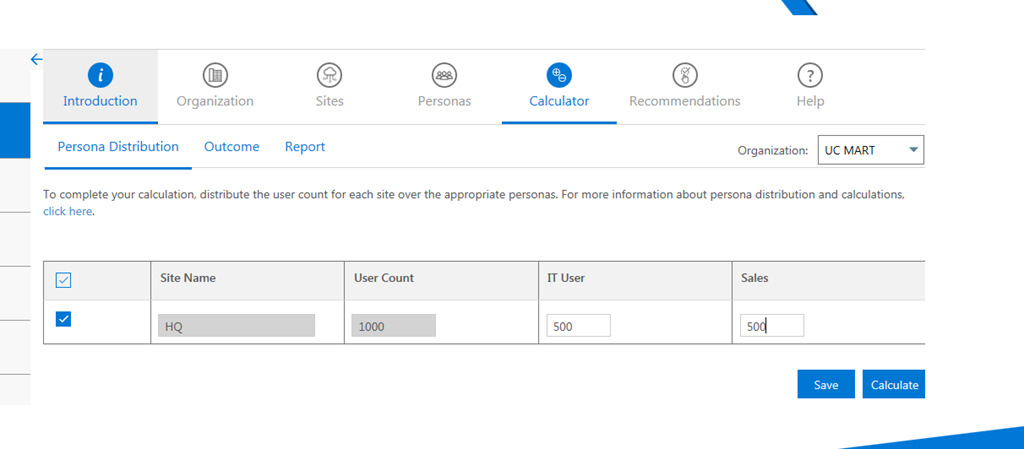Click the HQ Site Name field

[236, 326]
